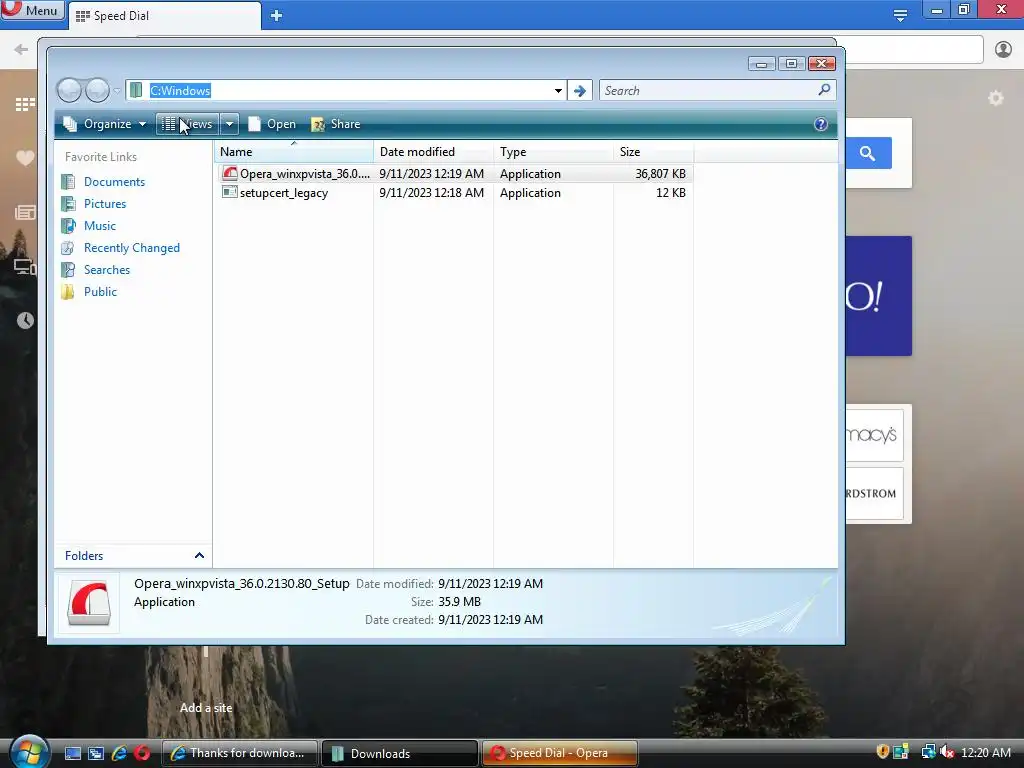Open the Macy's speed dial tile
Image resolution: width=1024 pixels, height=768 pixels.
point(874,435)
